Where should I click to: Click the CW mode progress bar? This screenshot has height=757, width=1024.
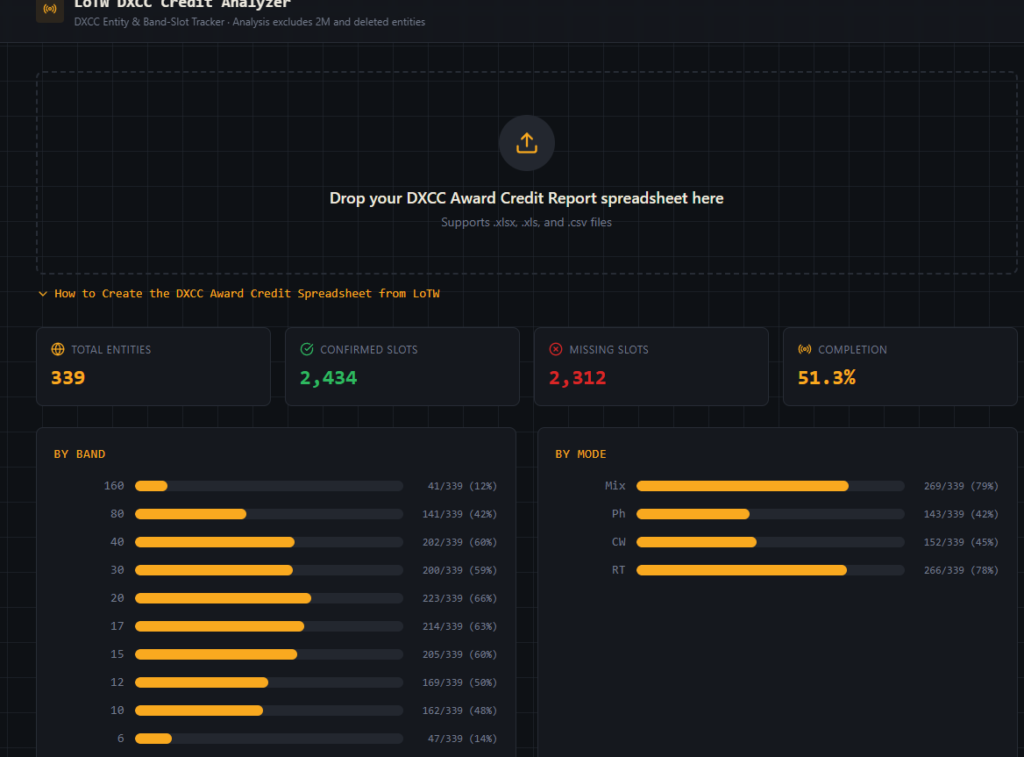click(x=769, y=542)
